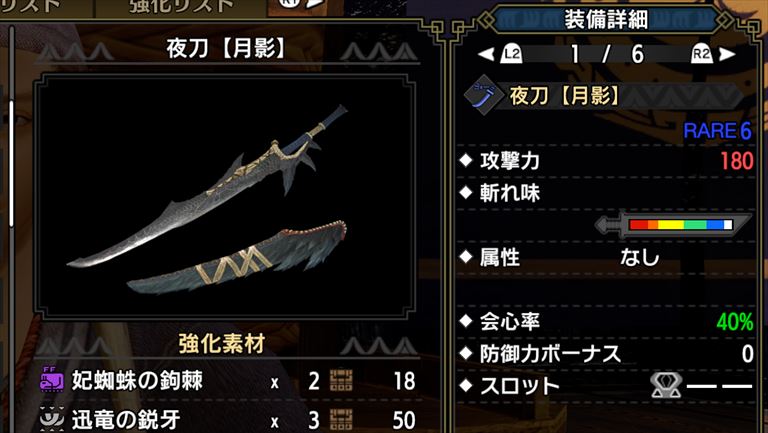The width and height of the screenshot is (768, 433).
Task: Select the 妃蜘蛛の鉤棘 material row
Action: click(229, 381)
